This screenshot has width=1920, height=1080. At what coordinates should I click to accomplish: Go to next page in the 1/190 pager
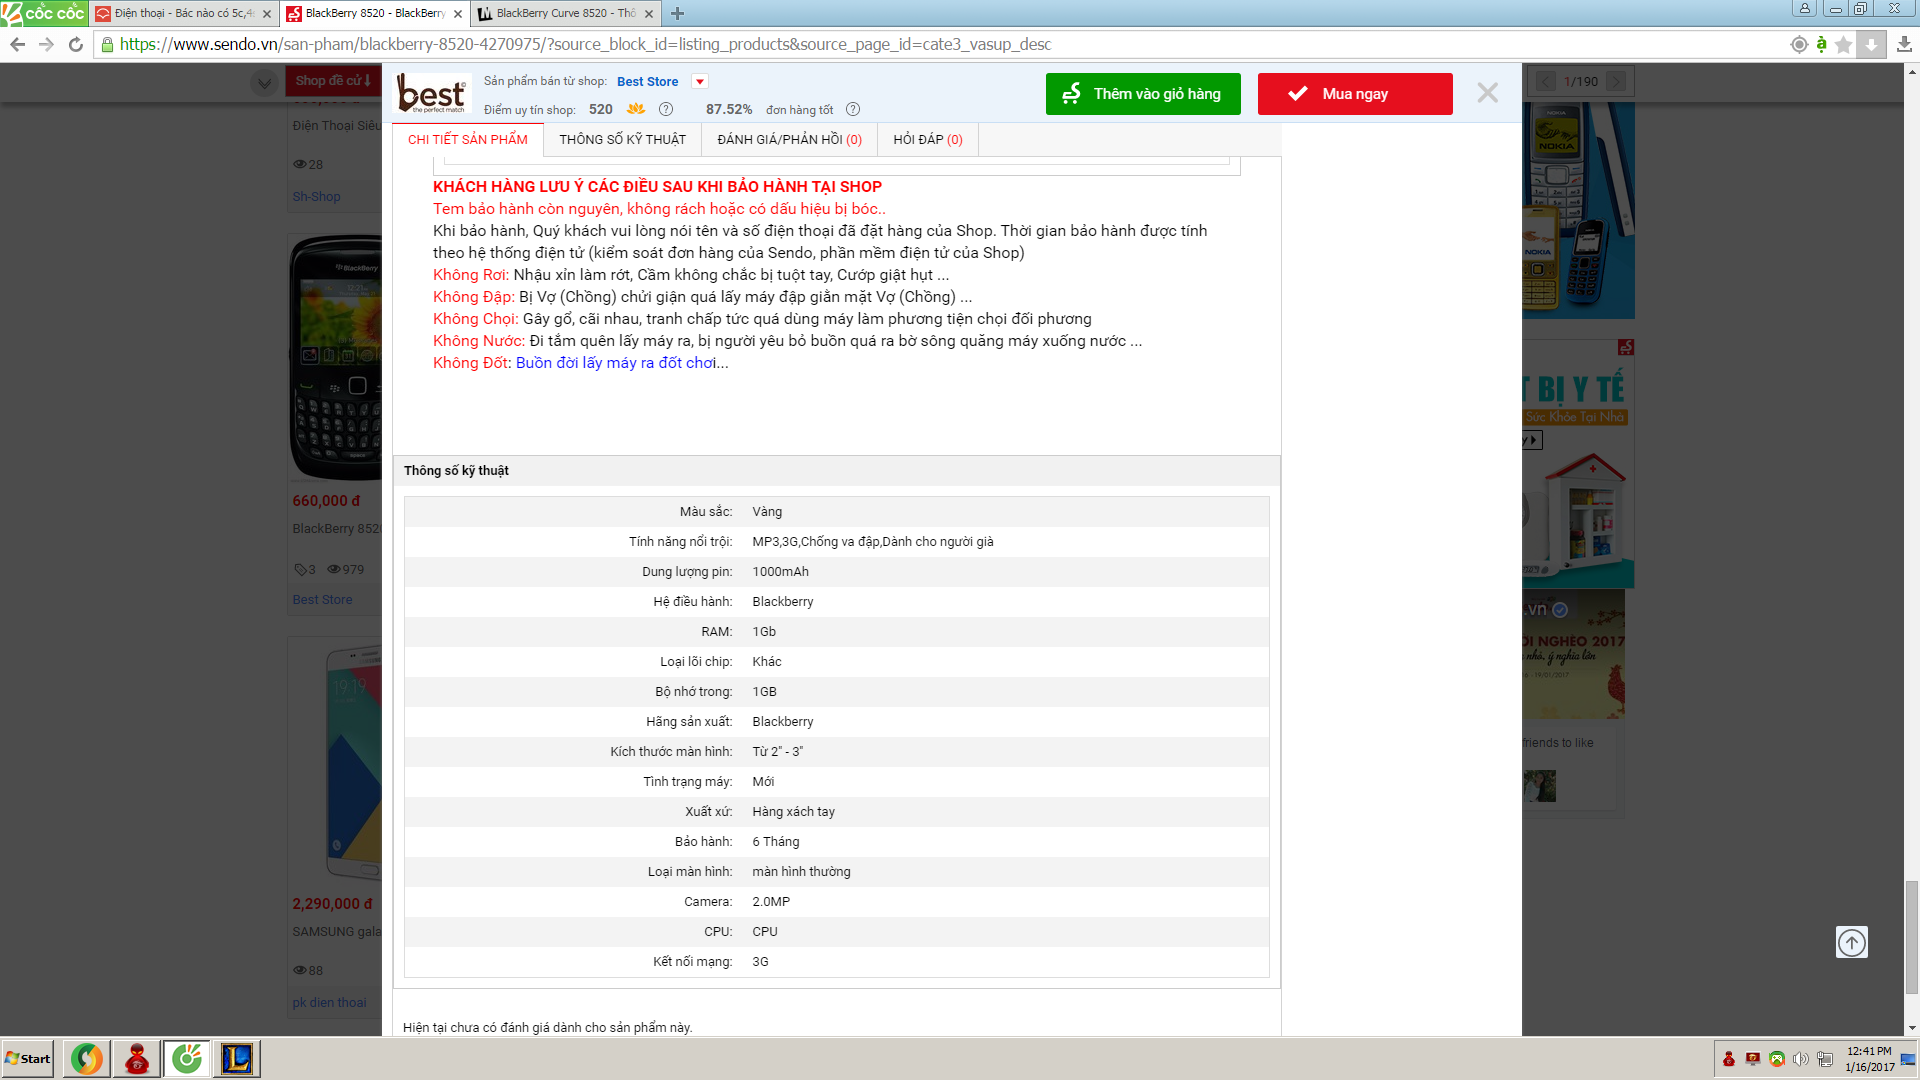(x=1616, y=81)
